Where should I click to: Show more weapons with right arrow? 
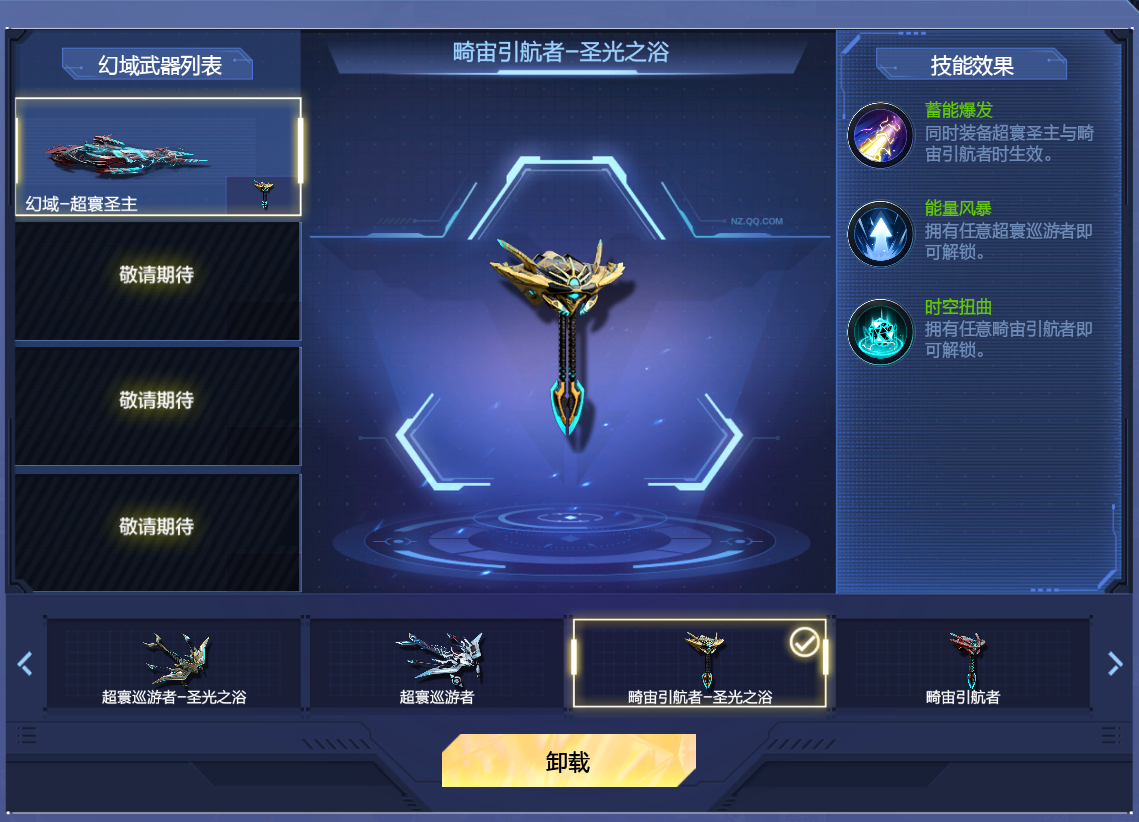[1114, 663]
